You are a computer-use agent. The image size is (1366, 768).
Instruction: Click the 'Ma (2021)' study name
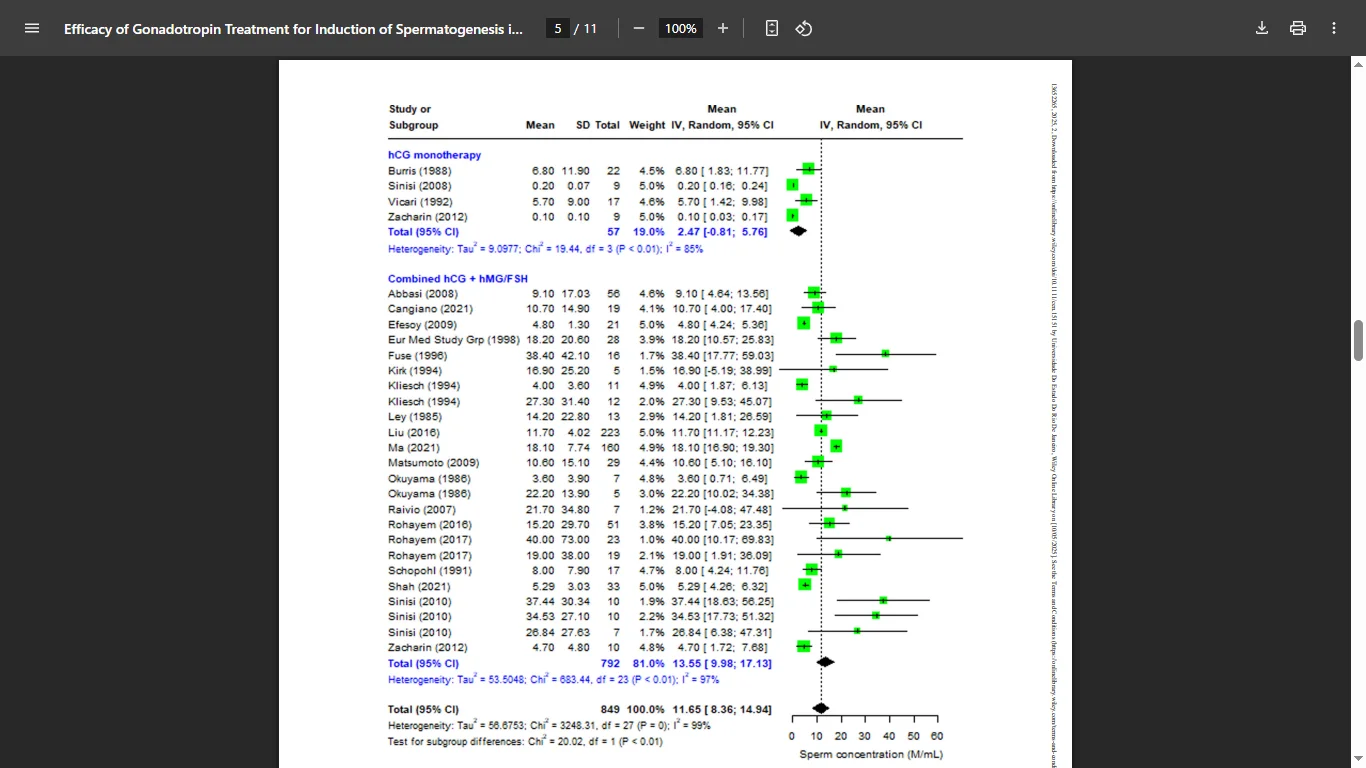pyautogui.click(x=413, y=448)
